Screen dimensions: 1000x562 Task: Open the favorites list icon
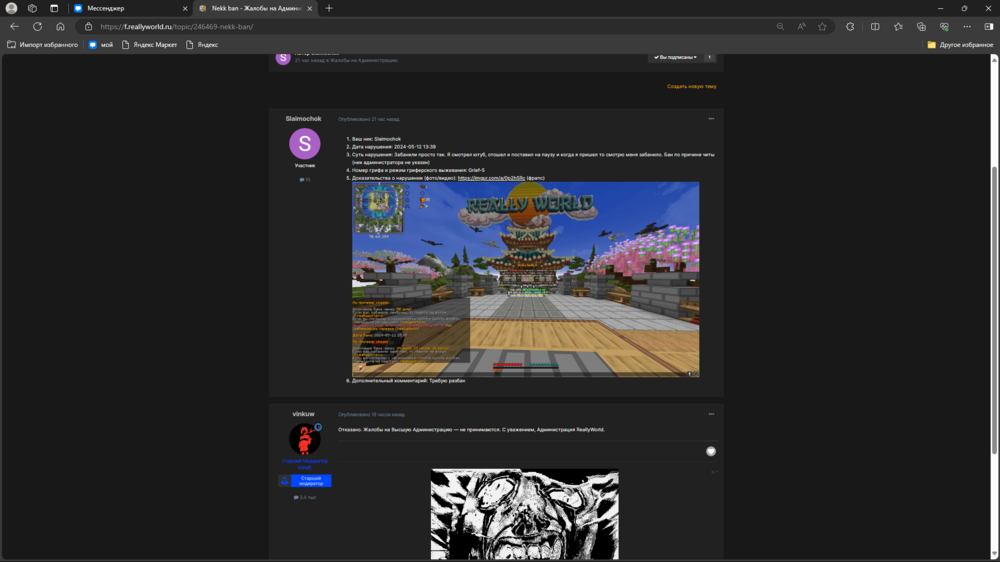[898, 27]
